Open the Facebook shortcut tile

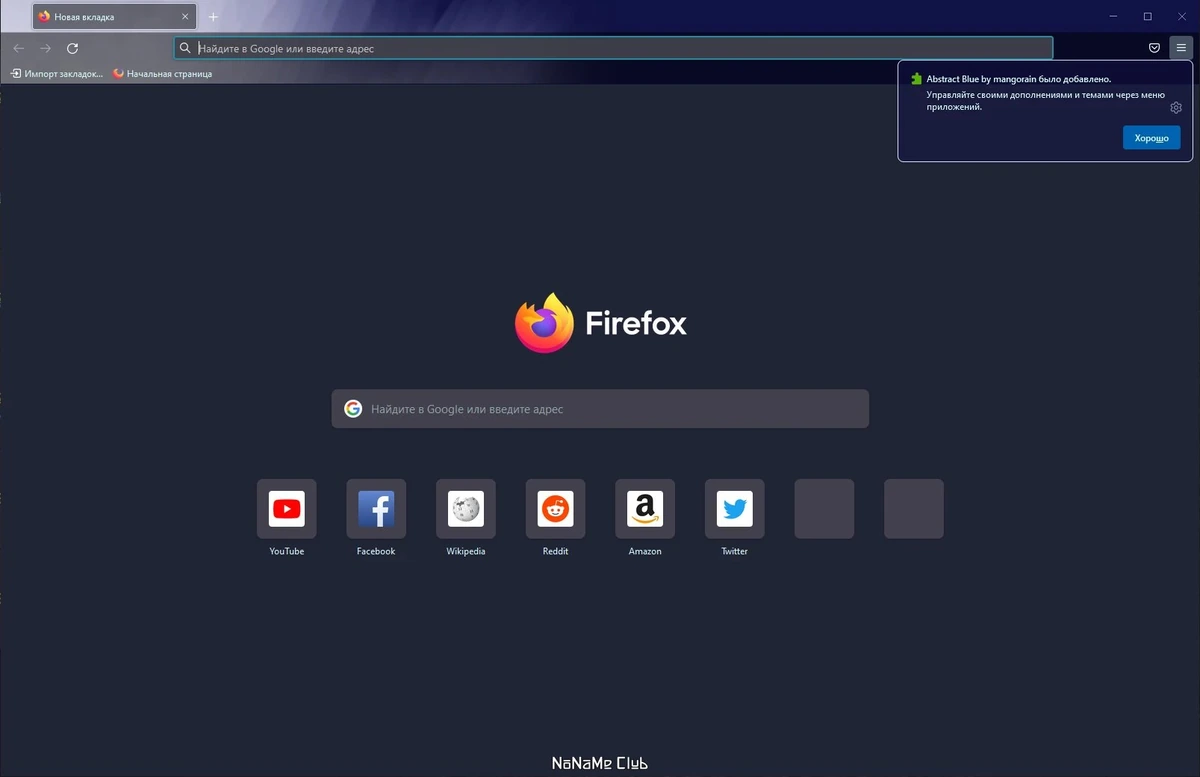(376, 509)
